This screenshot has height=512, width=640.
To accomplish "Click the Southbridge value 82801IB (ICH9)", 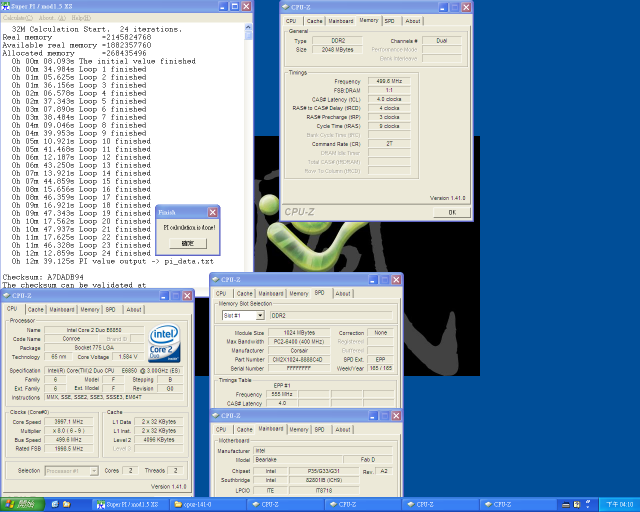I will click(324, 480).
